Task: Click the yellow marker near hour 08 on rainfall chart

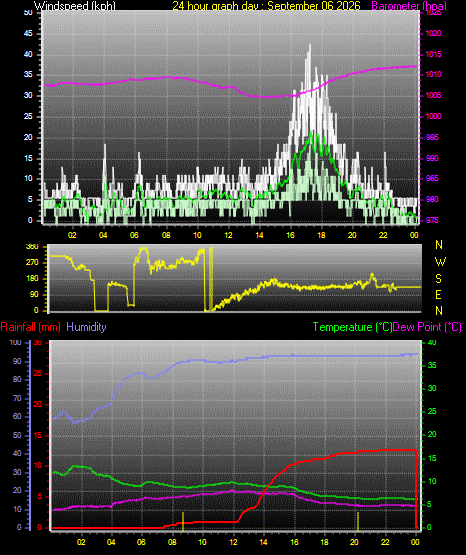Action: [183, 521]
